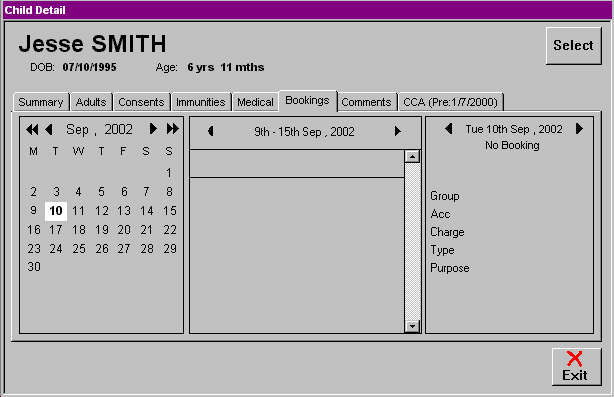Click the weekly bookings scrollbar up arrow
614x397 pixels.
point(412,157)
